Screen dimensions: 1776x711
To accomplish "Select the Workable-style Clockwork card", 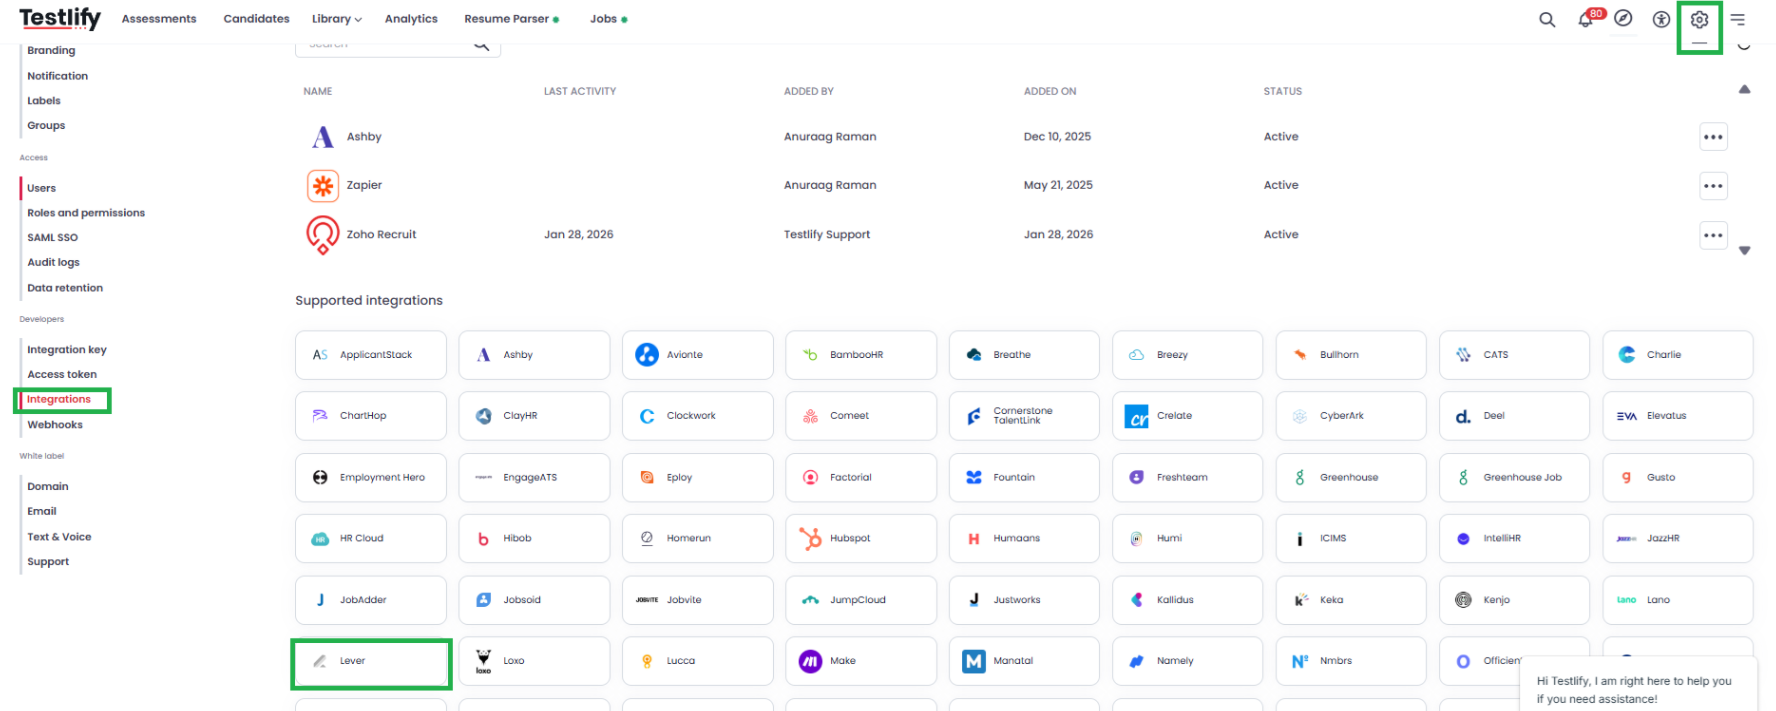I will pos(698,416).
